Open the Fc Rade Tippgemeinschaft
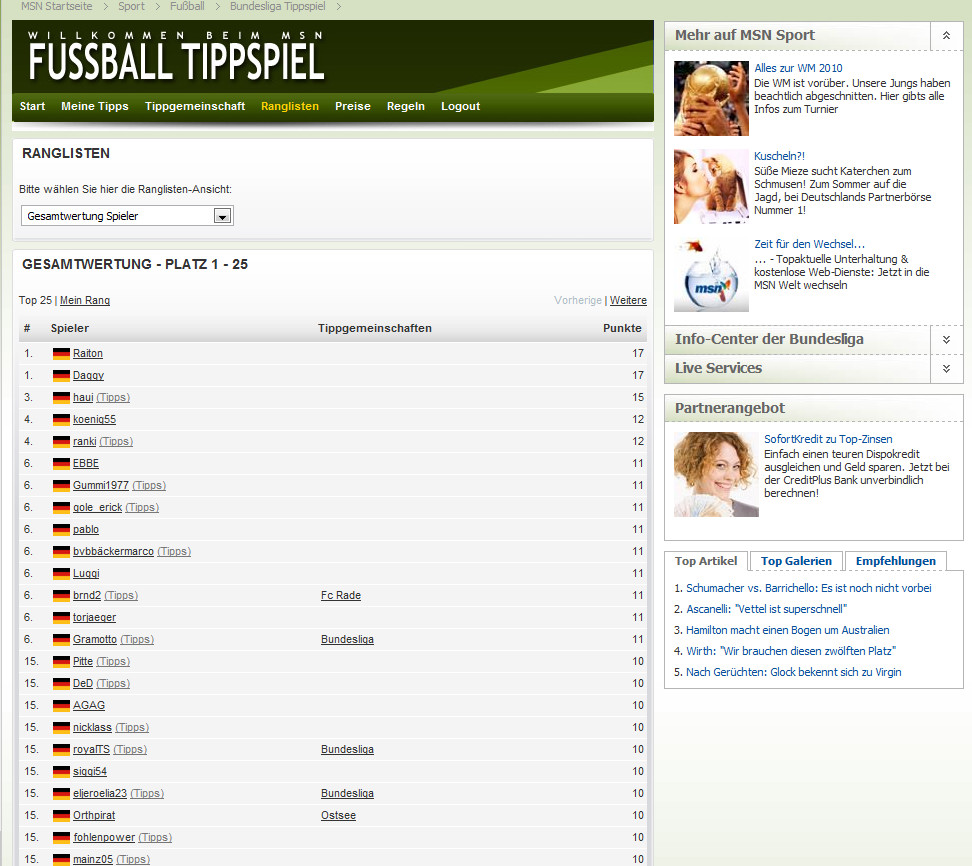The width and height of the screenshot is (972, 866). (x=341, y=595)
